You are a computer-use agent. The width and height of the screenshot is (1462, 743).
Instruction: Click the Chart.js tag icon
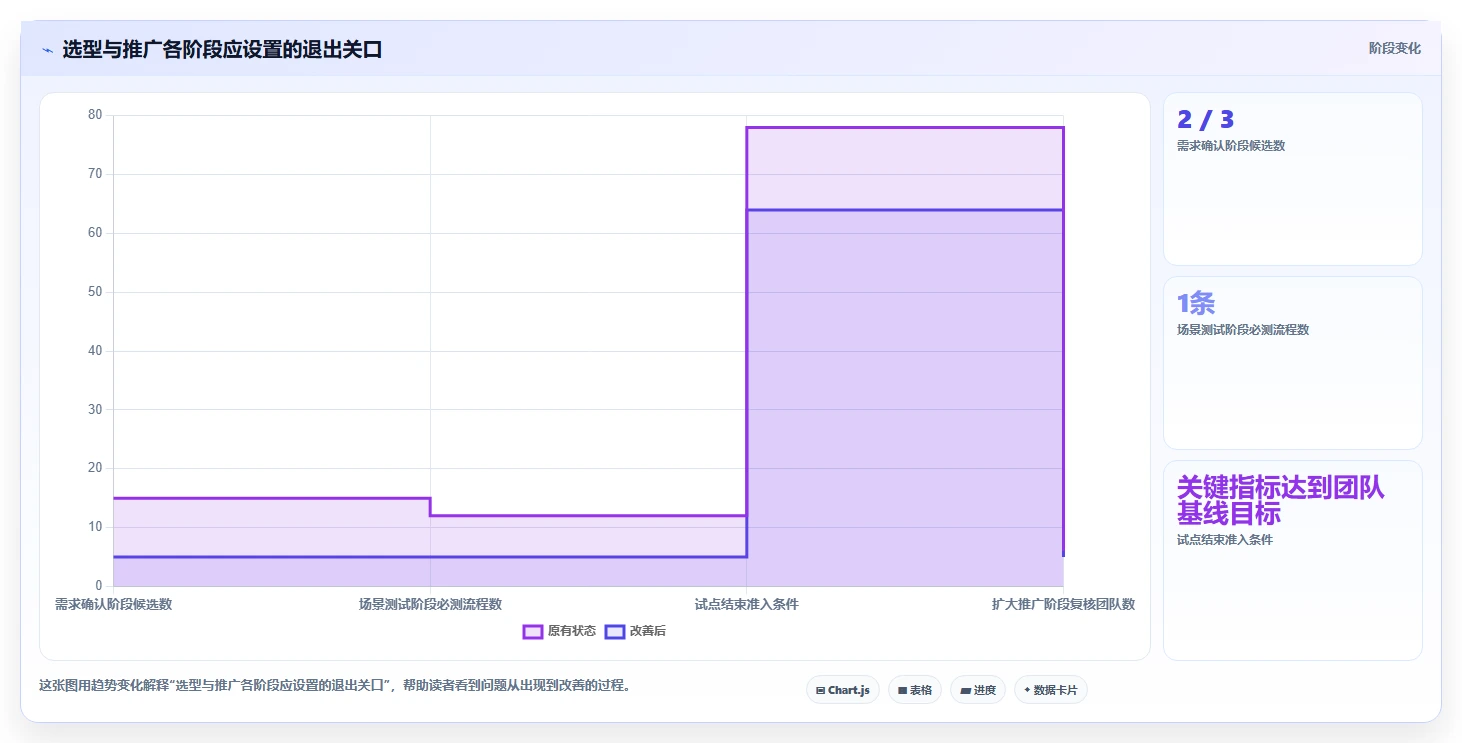coord(820,690)
